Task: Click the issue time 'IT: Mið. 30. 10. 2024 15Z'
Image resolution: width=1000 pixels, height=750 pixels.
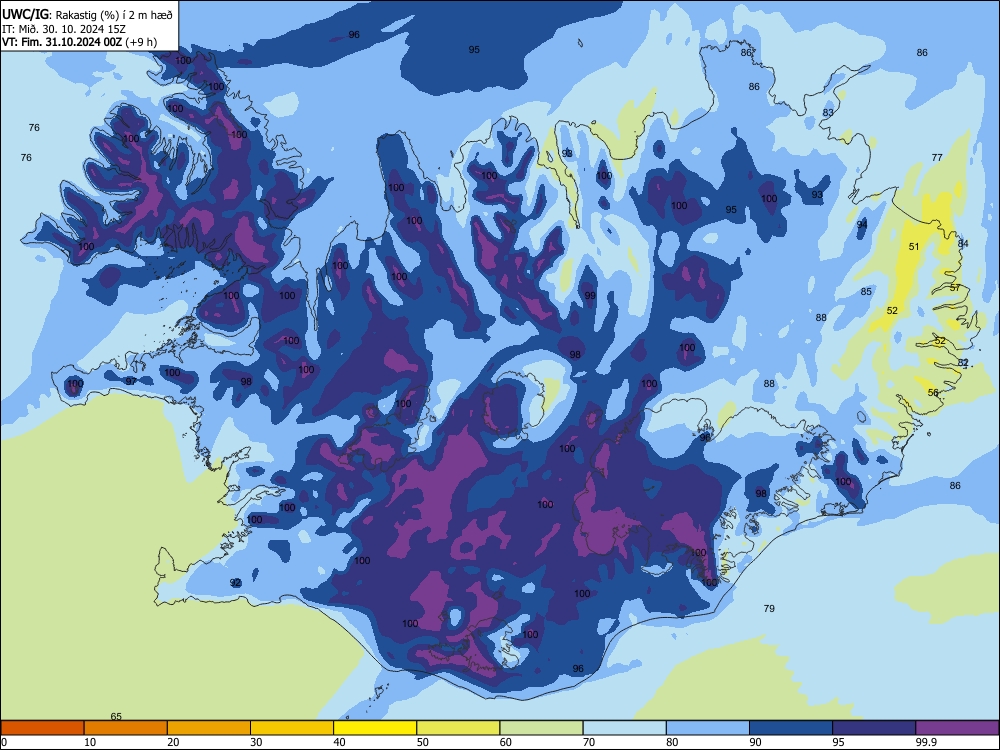Action: [63, 29]
